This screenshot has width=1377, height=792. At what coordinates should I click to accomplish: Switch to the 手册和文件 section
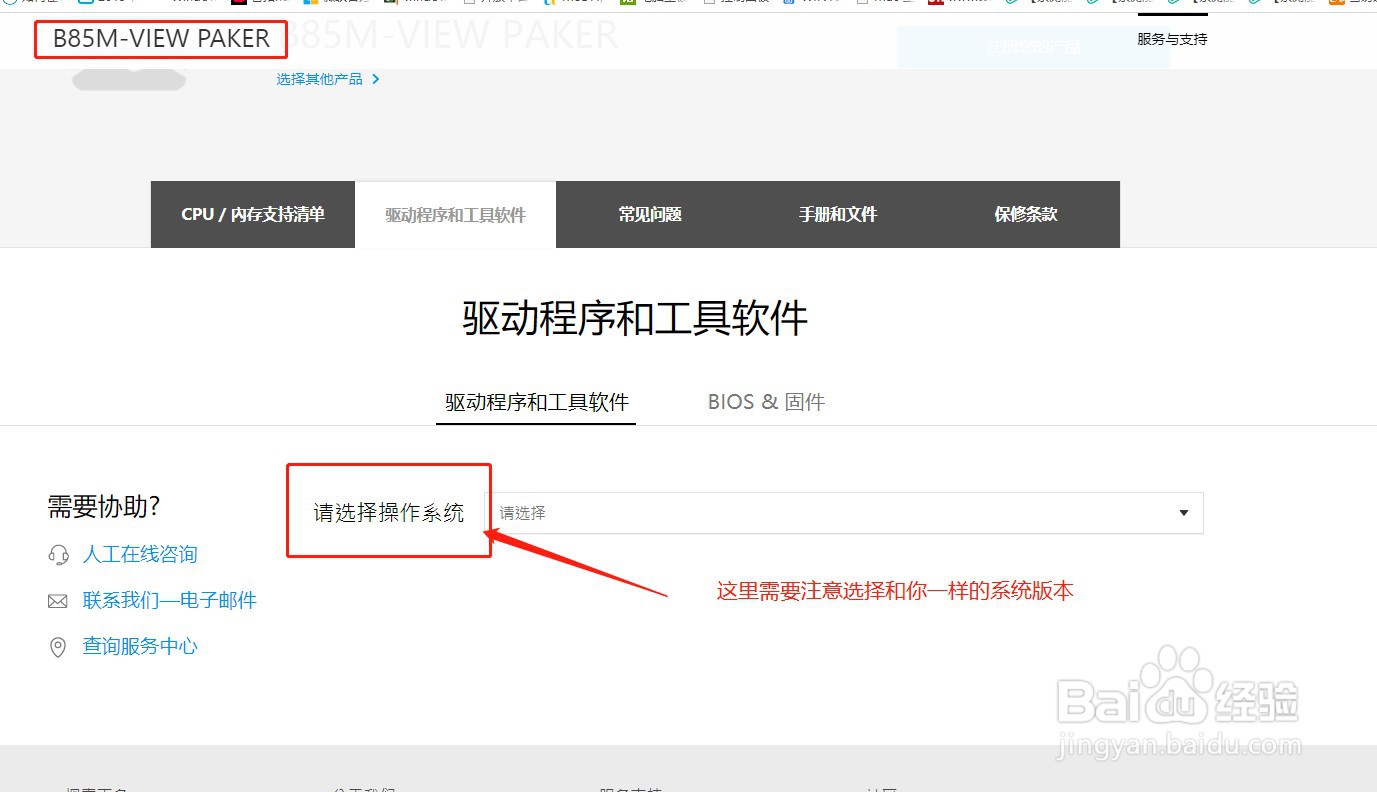coord(837,214)
